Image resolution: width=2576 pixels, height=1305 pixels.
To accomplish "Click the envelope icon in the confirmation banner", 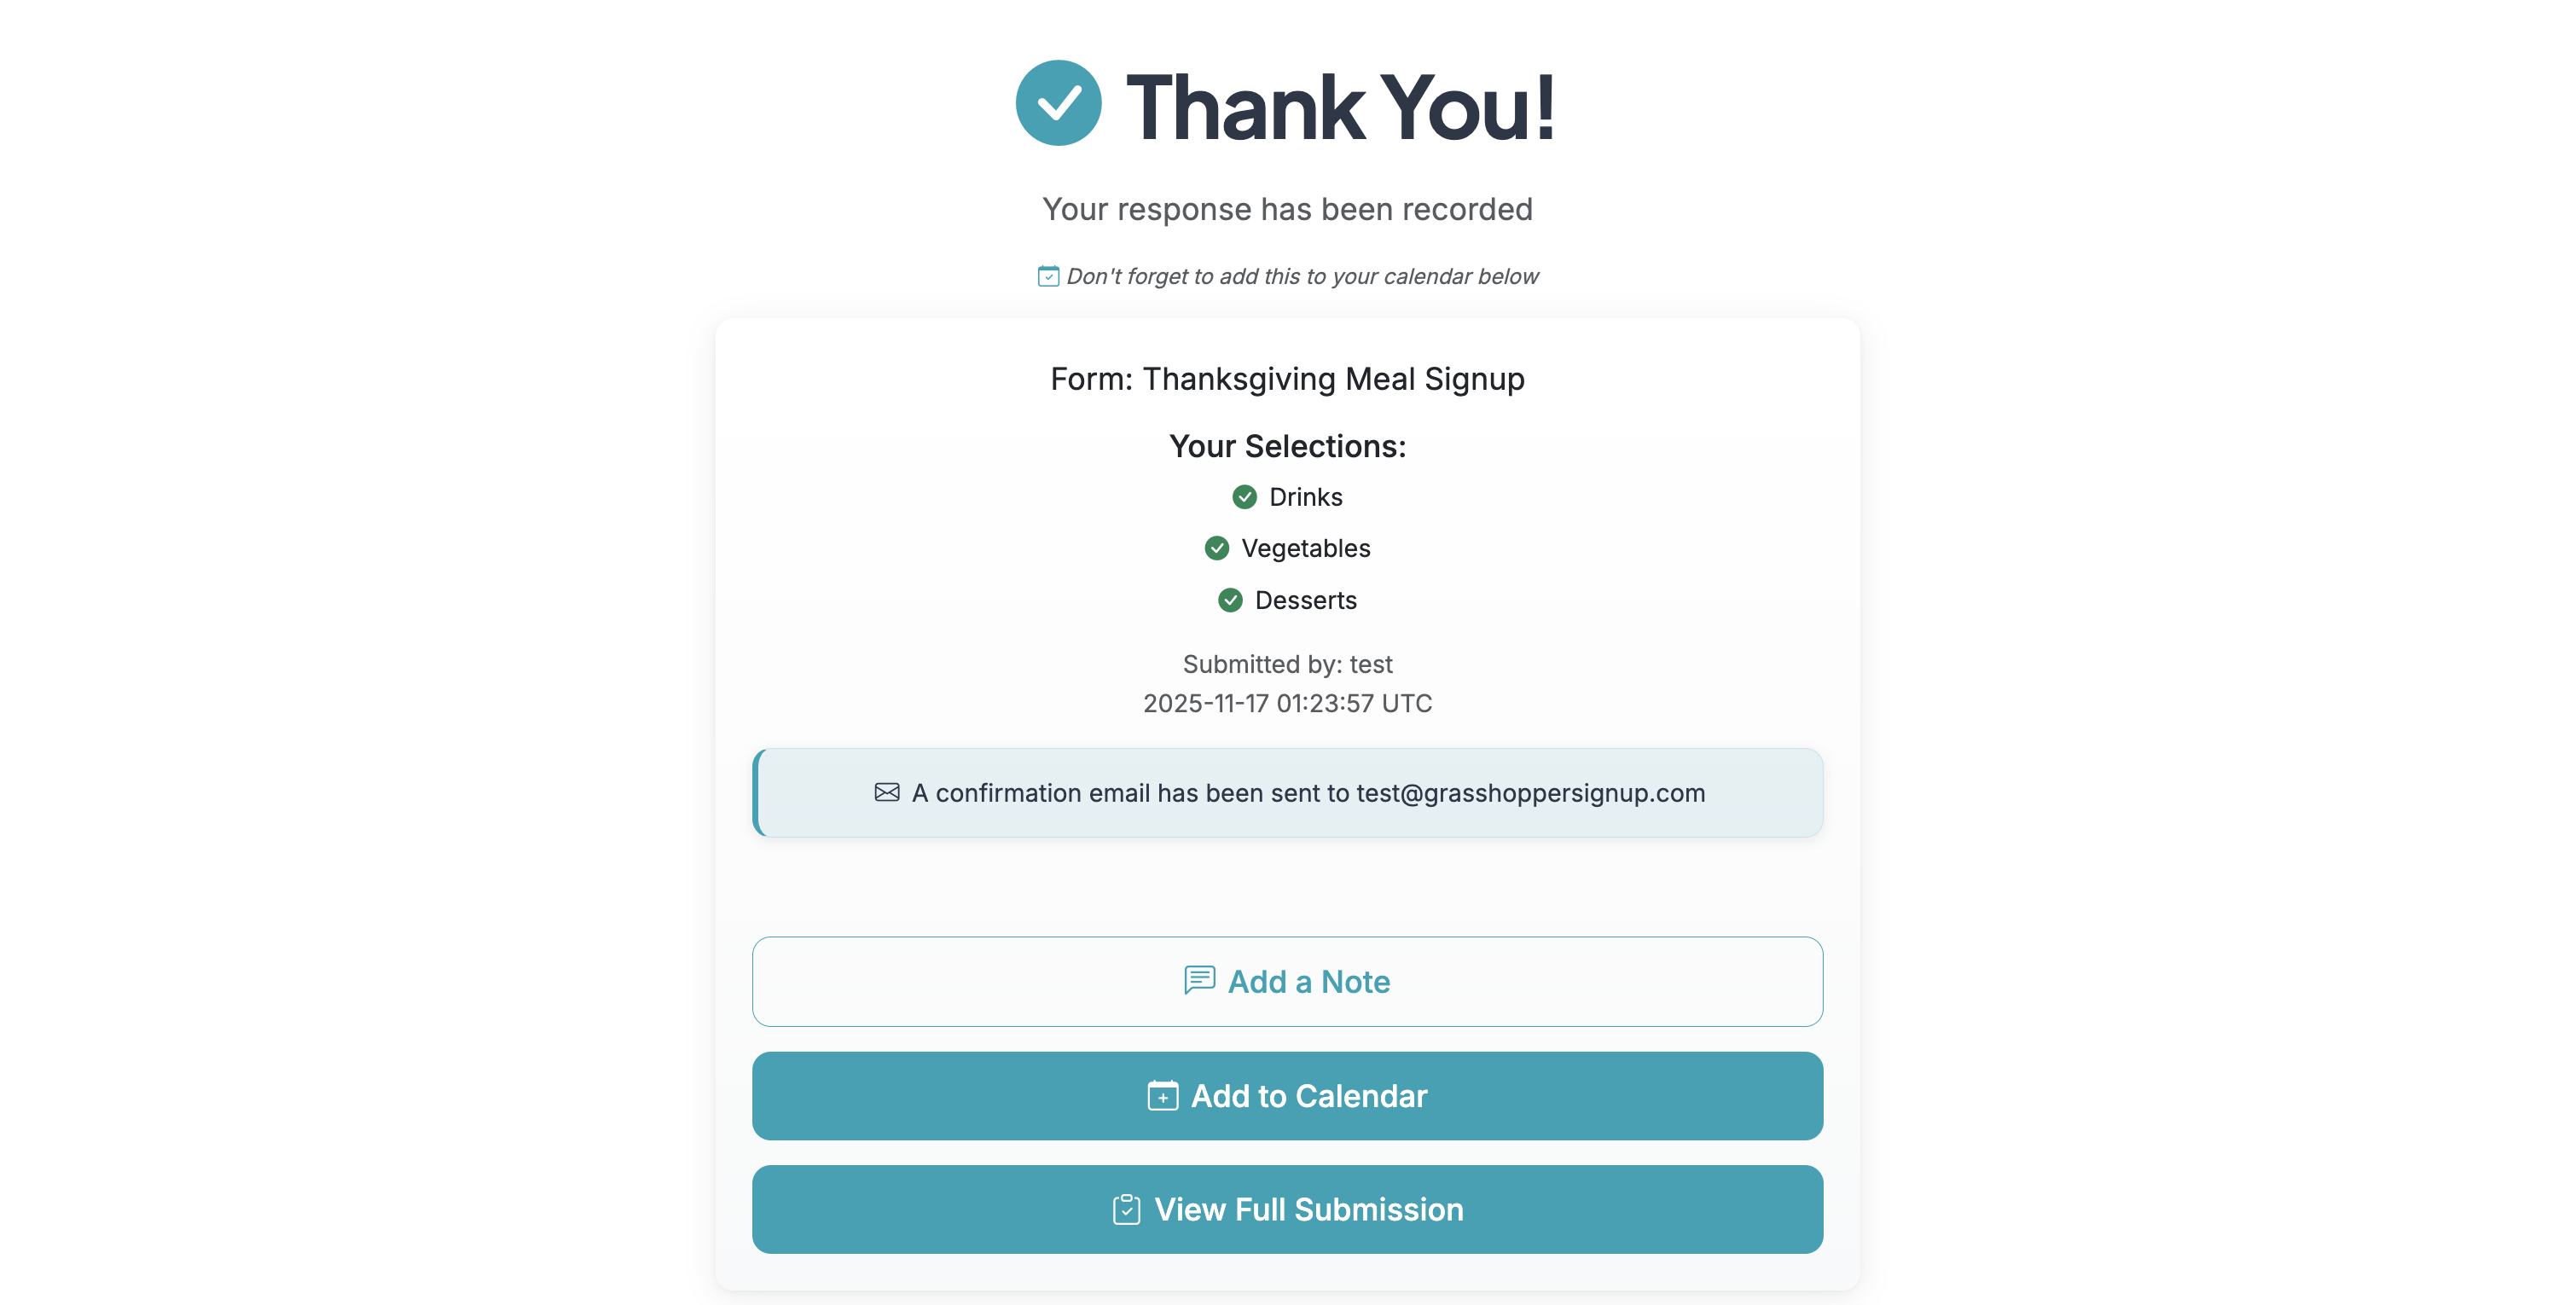I will tap(886, 792).
